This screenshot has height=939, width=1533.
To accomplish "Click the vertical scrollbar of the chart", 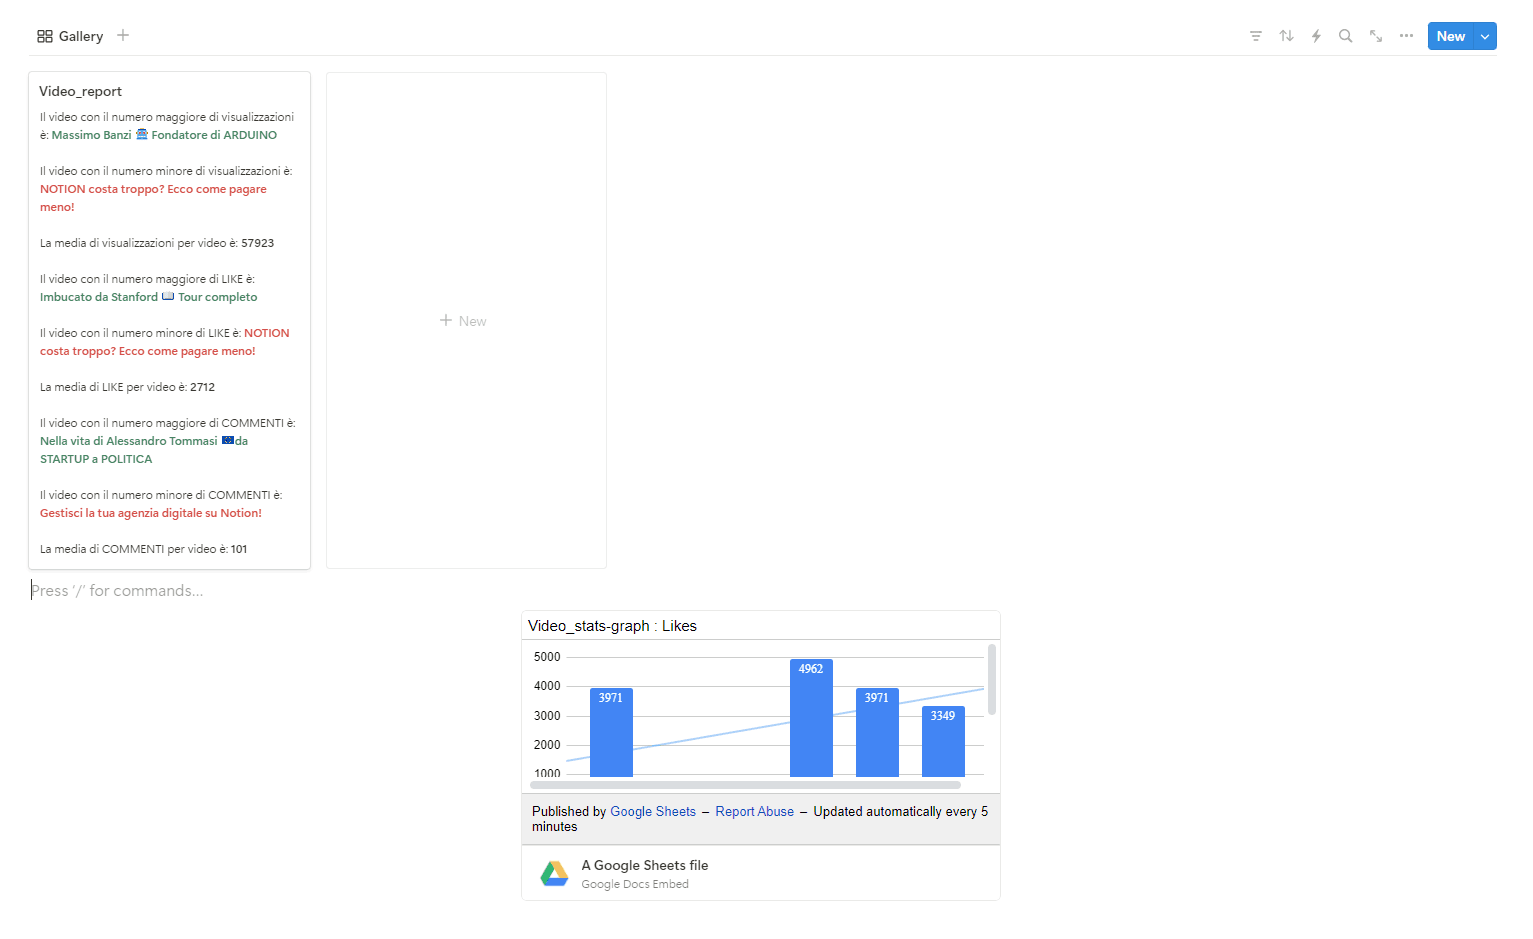I will click(x=992, y=680).
